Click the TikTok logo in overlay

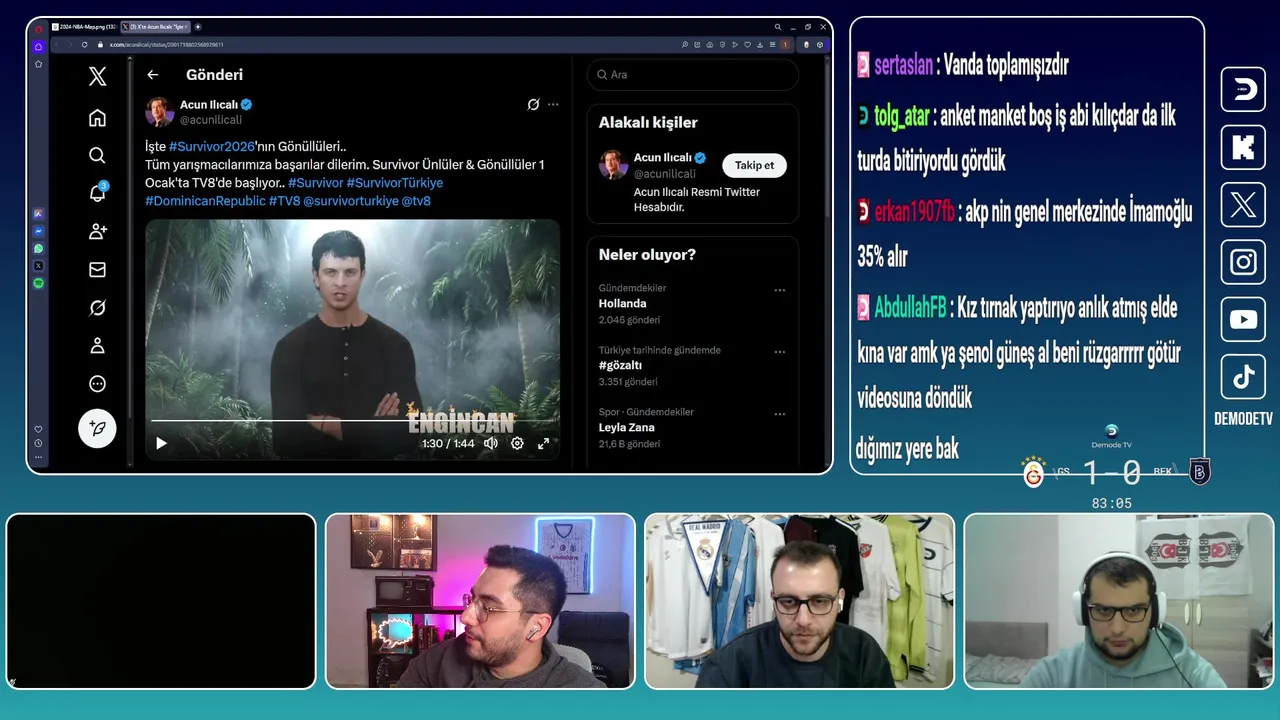pos(1243,377)
